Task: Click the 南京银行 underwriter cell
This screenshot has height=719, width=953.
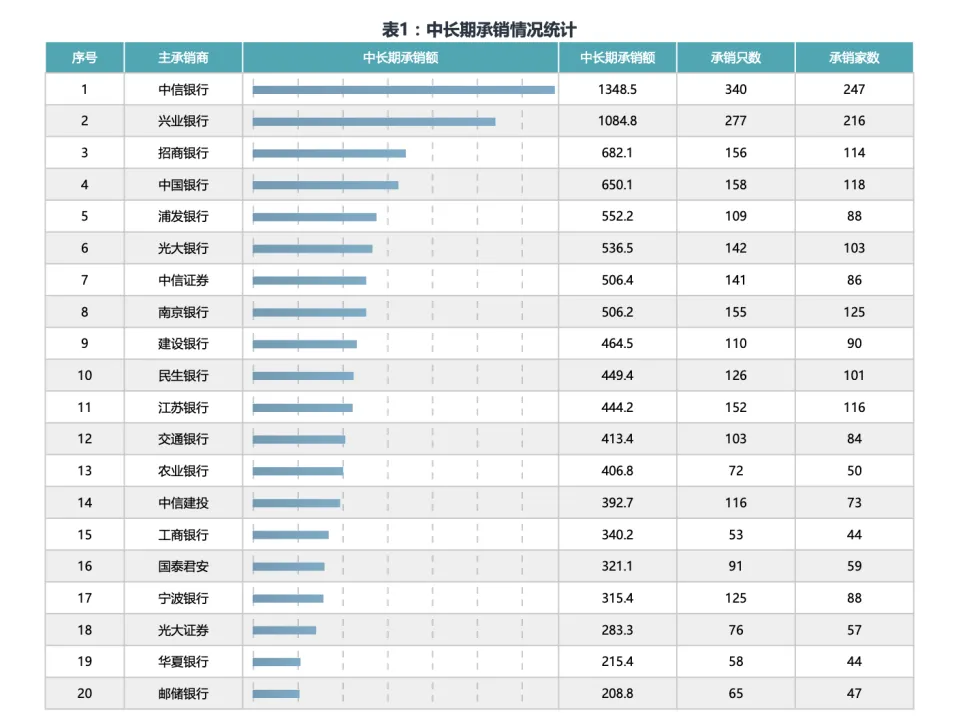Action: click(183, 312)
